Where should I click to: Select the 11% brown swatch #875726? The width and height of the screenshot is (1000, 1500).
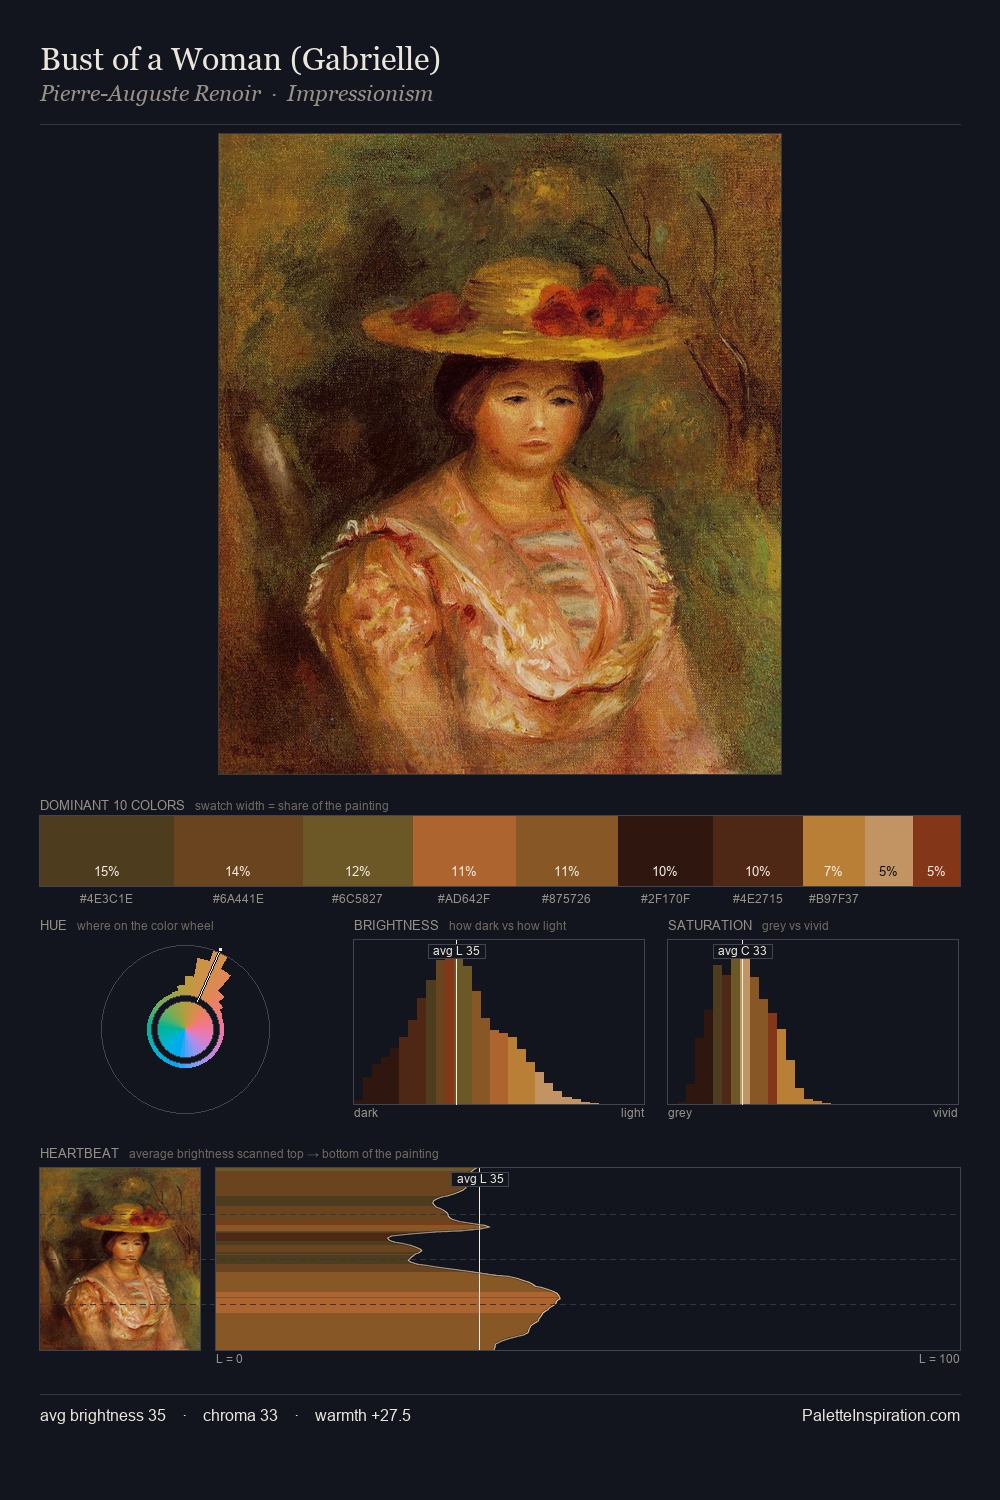tap(567, 851)
